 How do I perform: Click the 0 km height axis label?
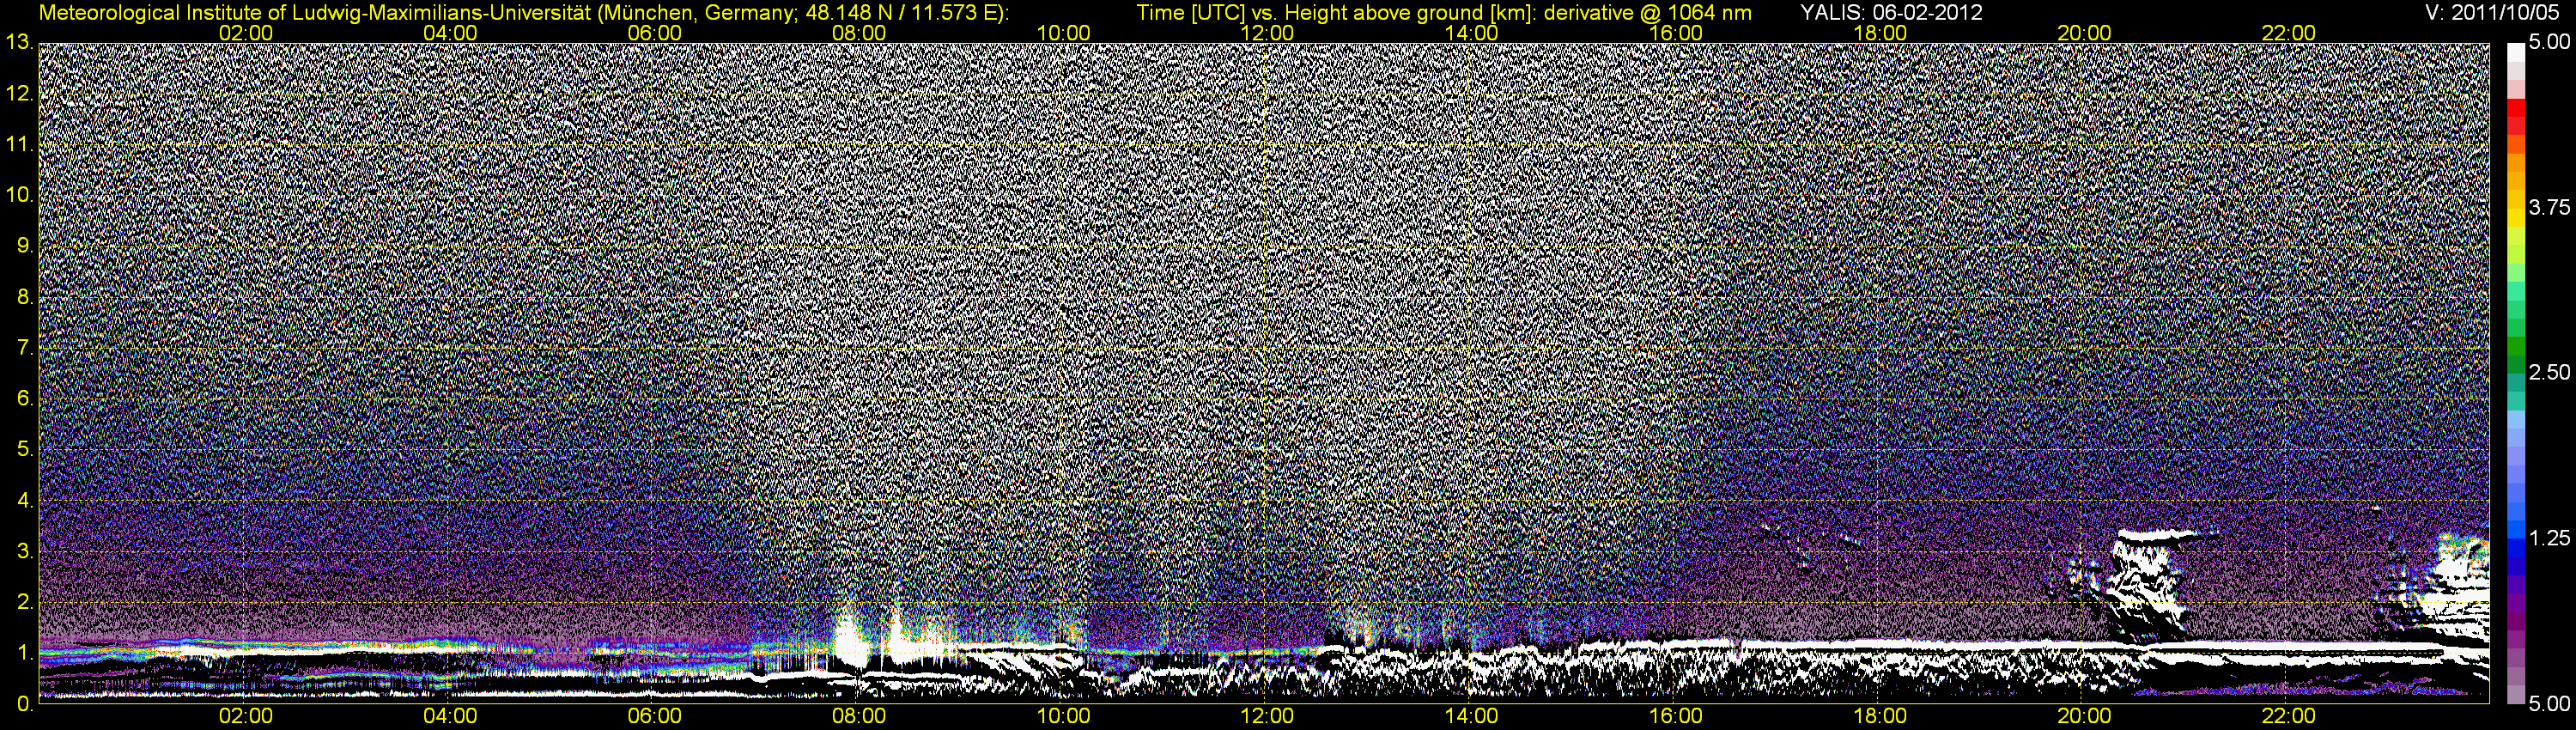(25, 704)
